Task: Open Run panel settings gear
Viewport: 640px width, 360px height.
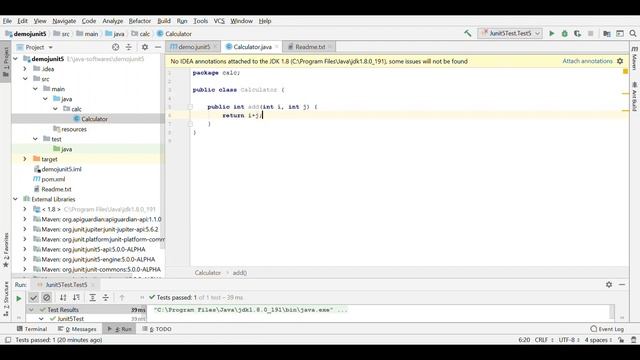Action: 609,284
